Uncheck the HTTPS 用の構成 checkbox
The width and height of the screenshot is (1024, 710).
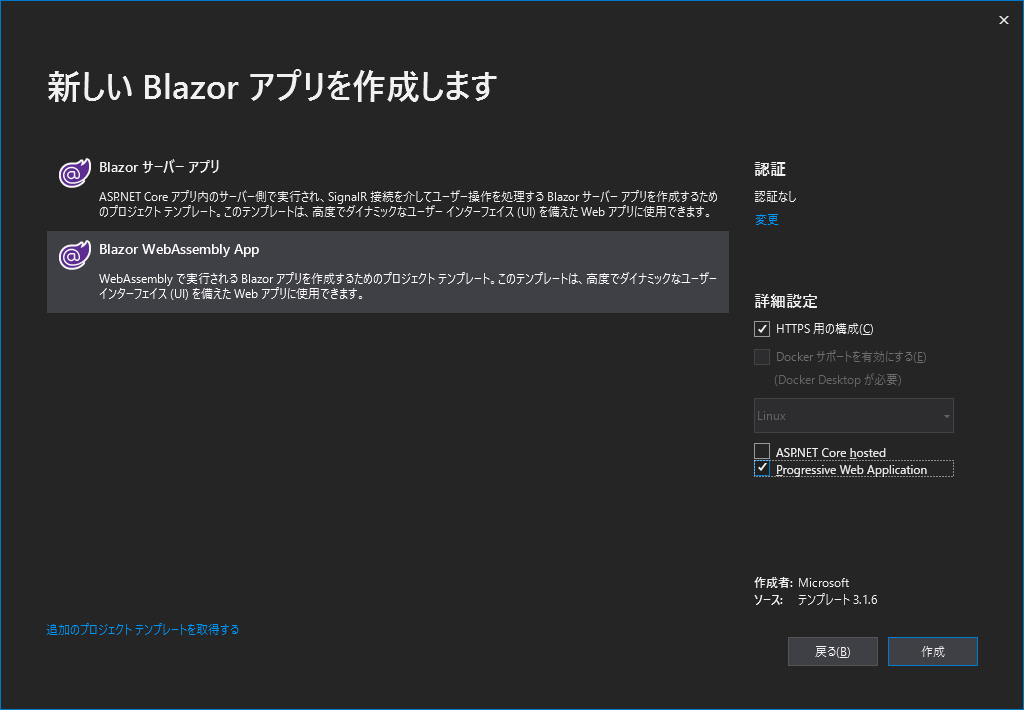click(x=761, y=329)
